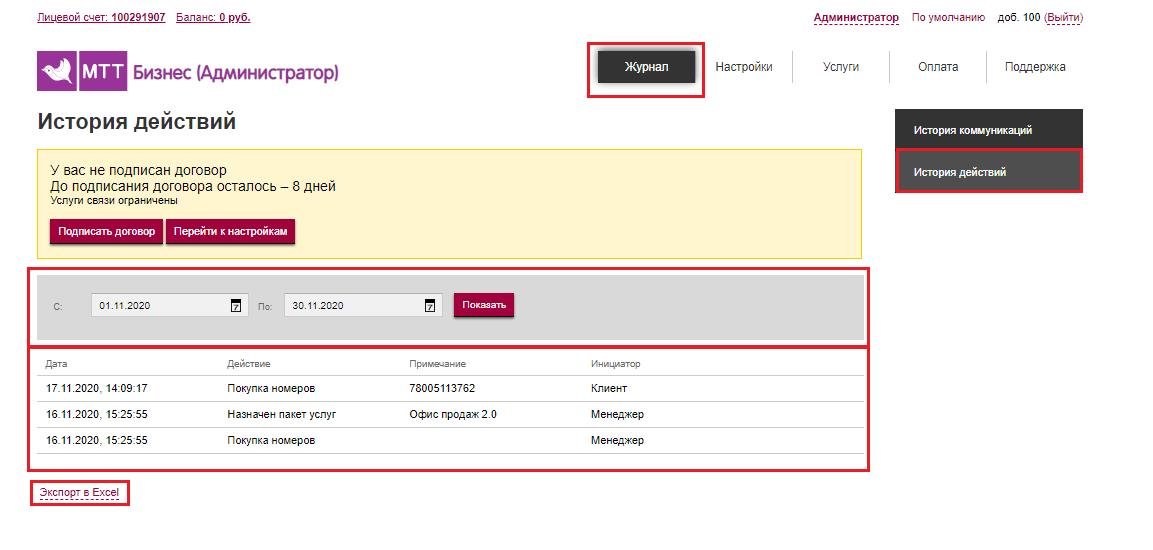Image resolution: width=1153 pixels, height=550 pixels.
Task: Click Перейти к настройкам button
Action: (230, 231)
